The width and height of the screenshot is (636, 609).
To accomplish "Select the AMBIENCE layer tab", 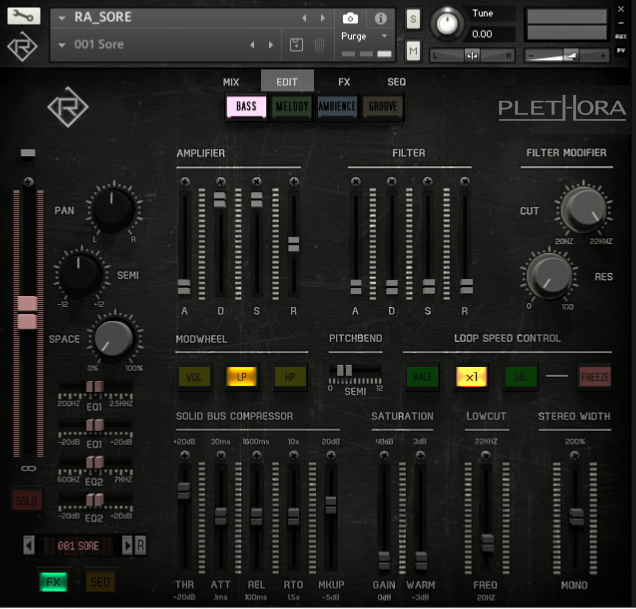I will 337,107.
